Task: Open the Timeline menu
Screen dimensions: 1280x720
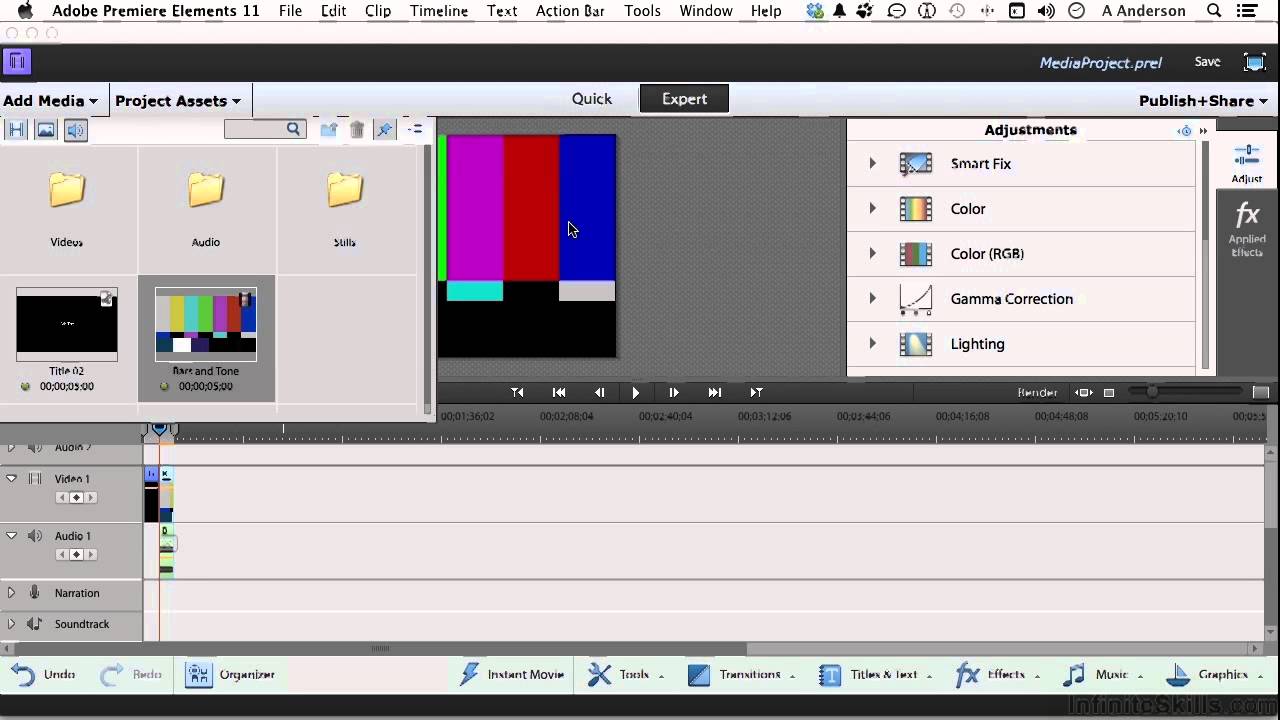Action: (439, 11)
